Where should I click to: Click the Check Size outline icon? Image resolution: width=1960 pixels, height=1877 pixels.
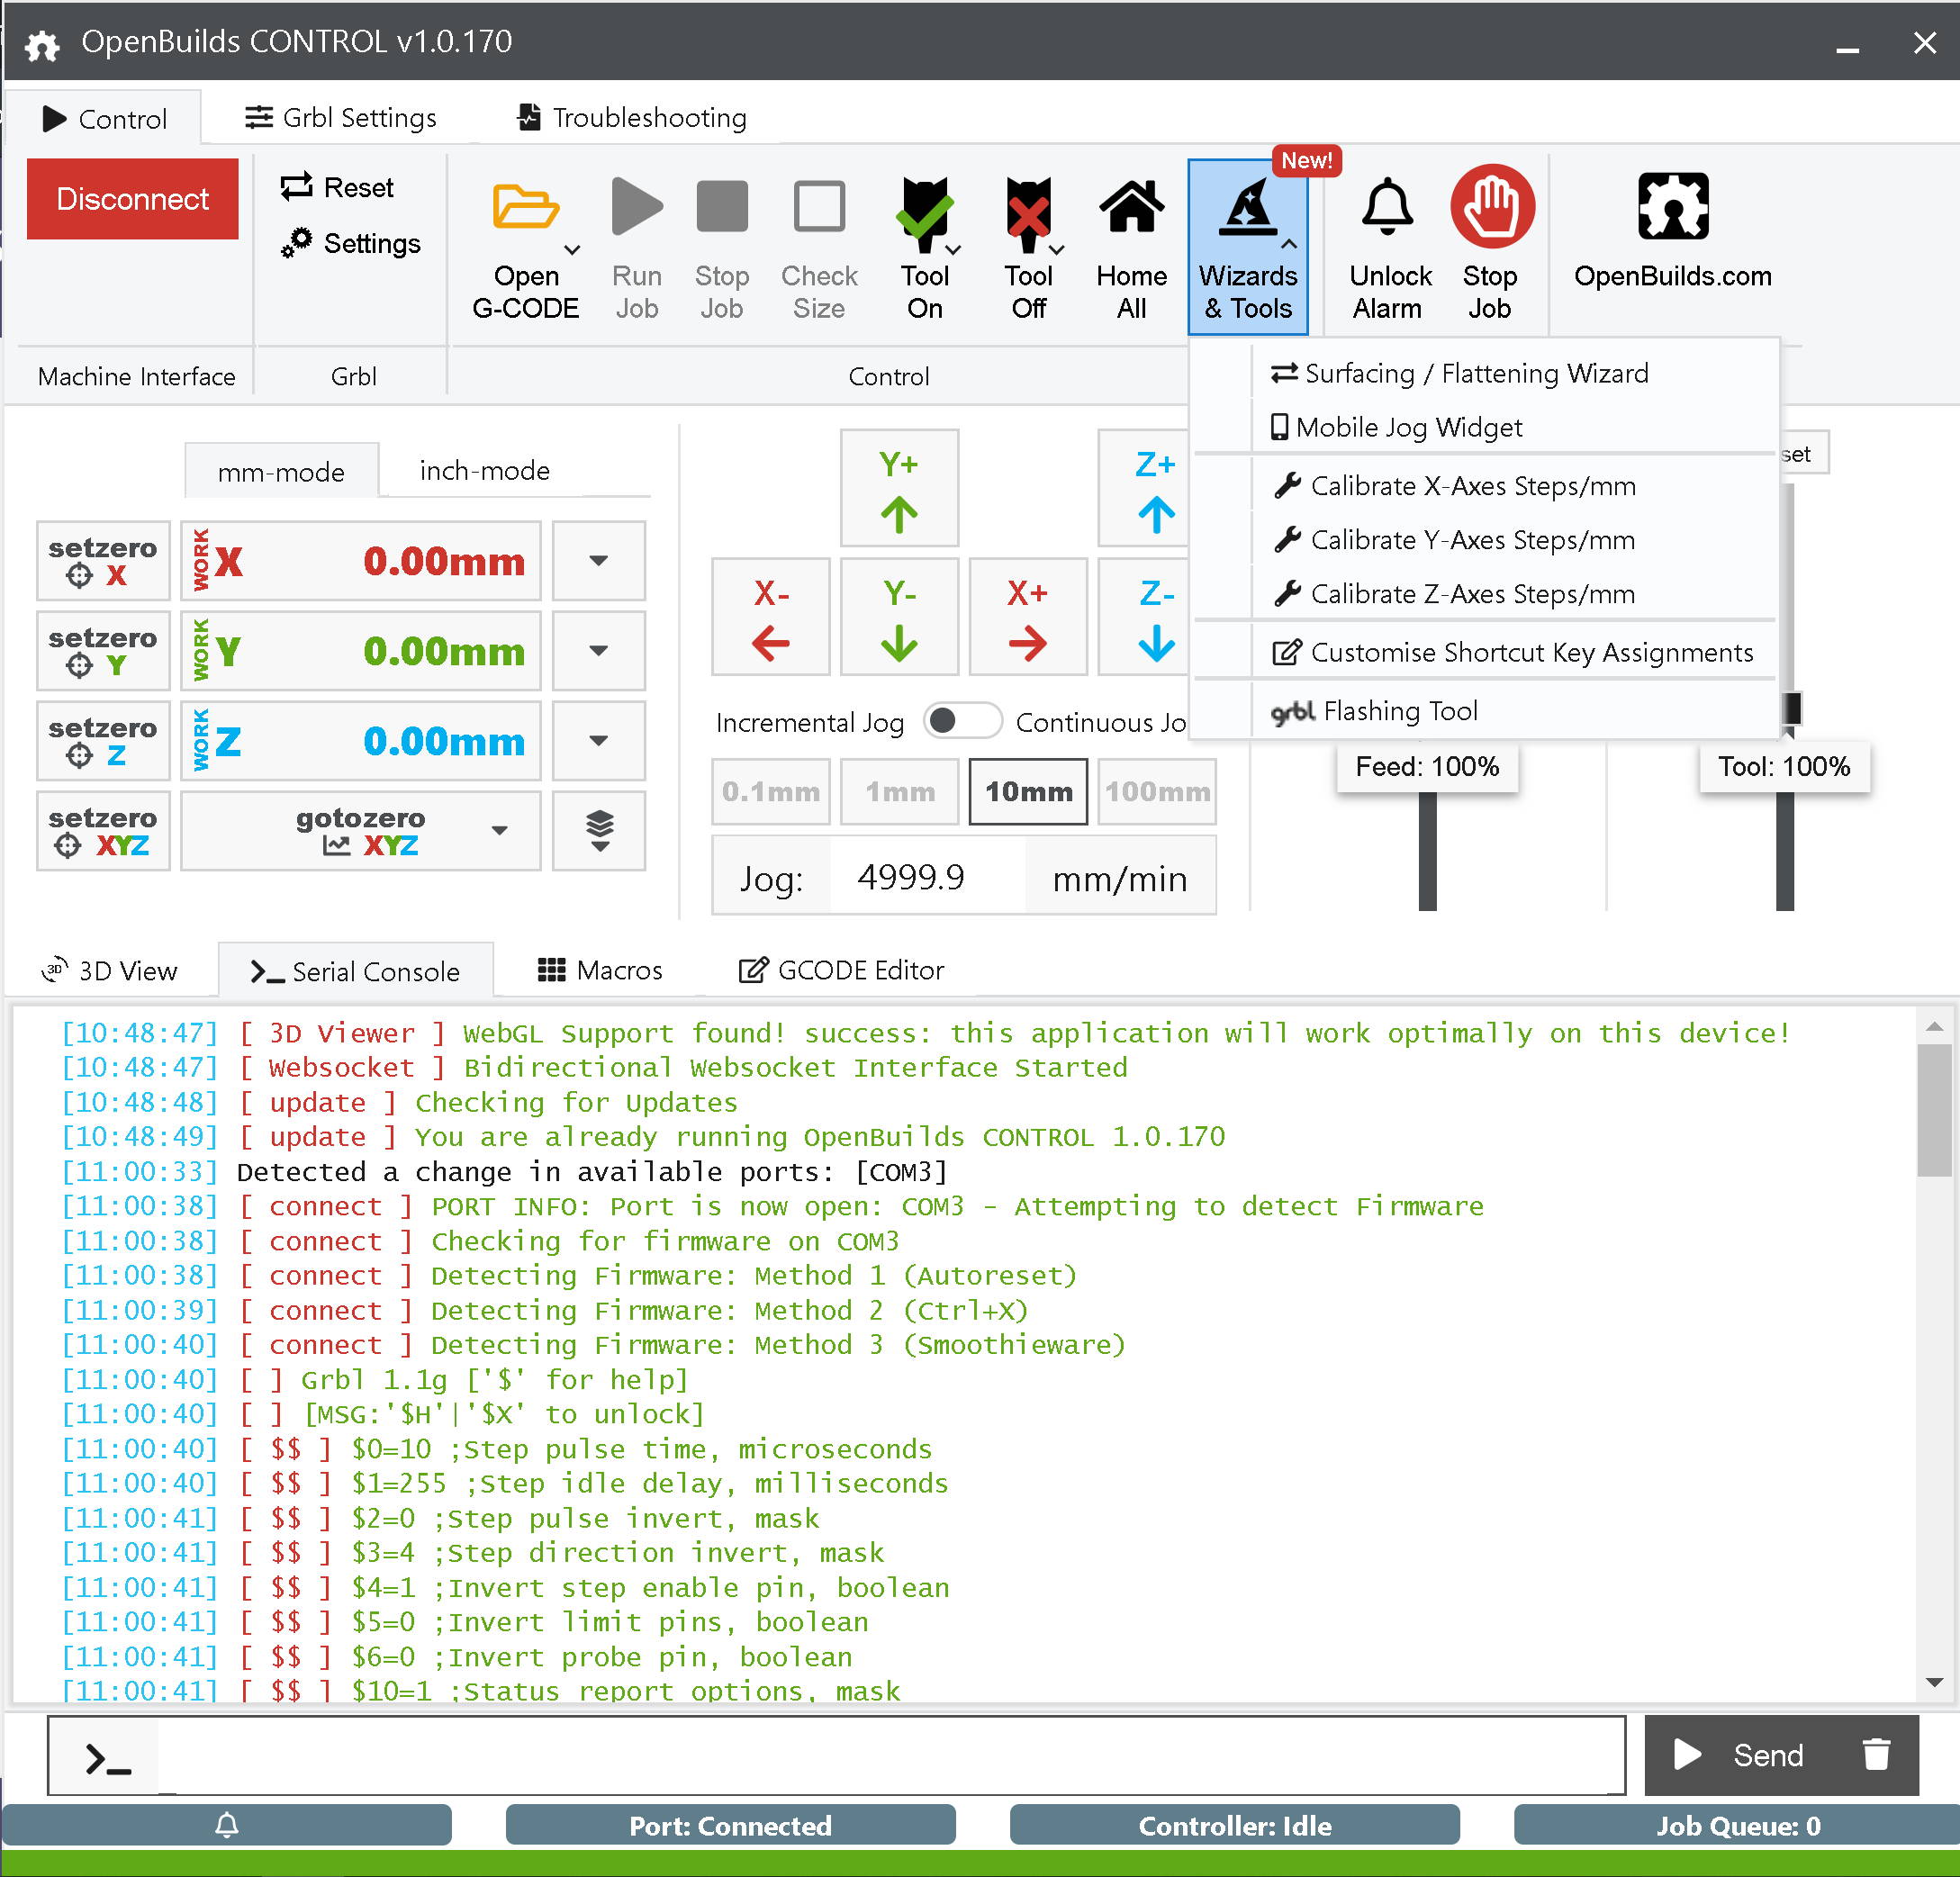pyautogui.click(x=819, y=206)
